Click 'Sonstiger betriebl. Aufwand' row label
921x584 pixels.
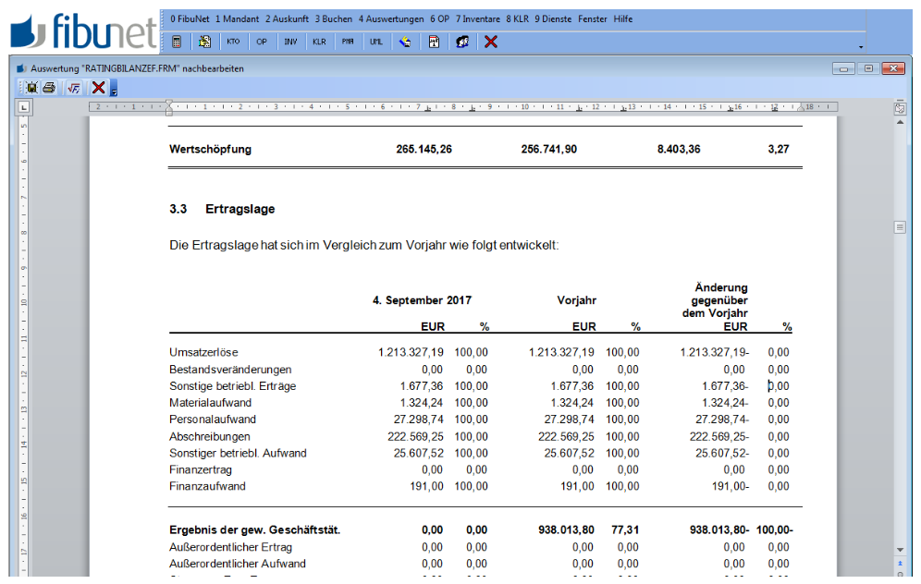(238, 453)
